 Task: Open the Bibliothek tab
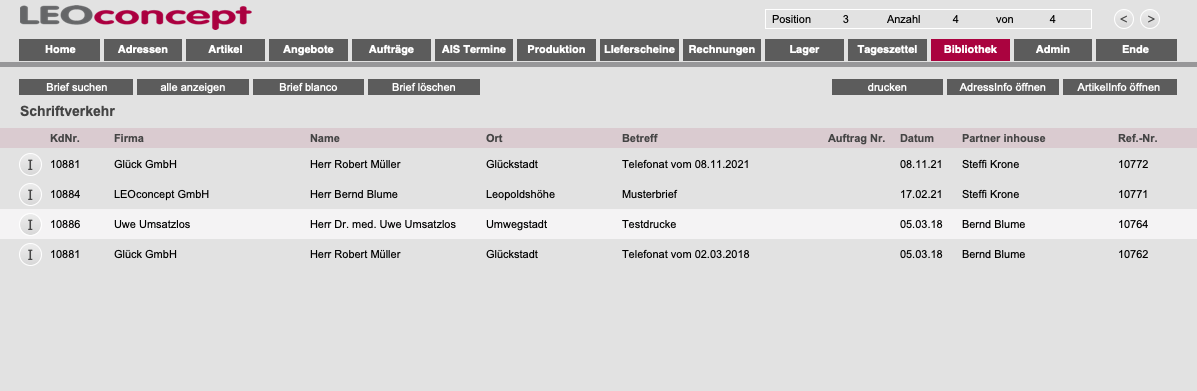point(970,50)
